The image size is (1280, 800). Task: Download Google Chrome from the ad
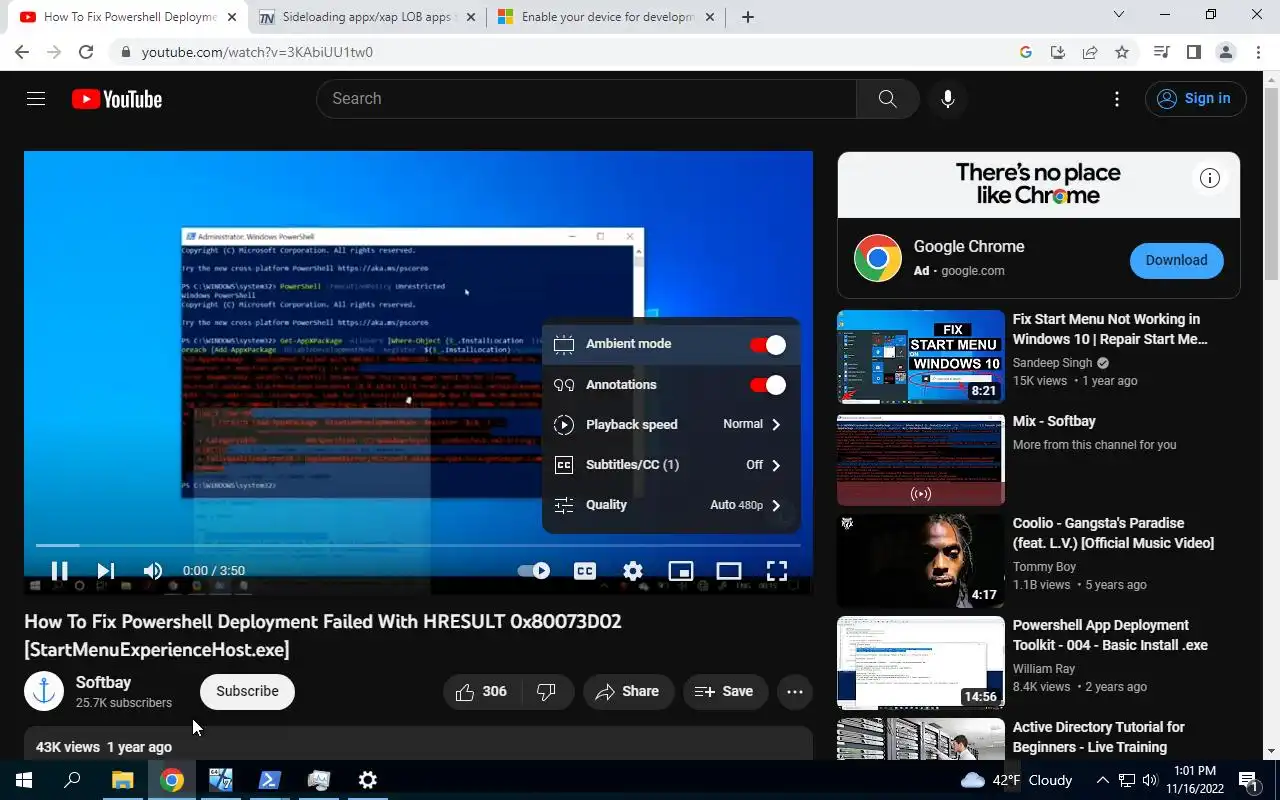tap(1176, 260)
